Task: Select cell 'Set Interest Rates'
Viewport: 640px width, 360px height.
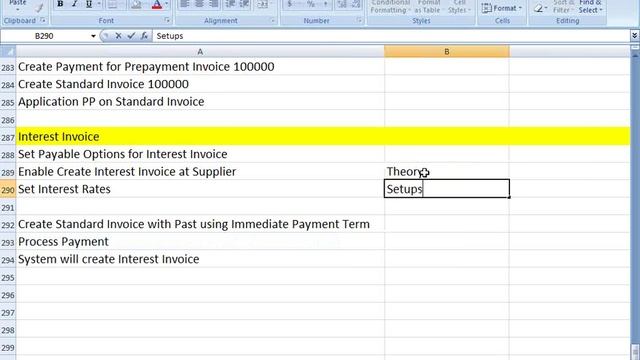Action: tap(200, 189)
